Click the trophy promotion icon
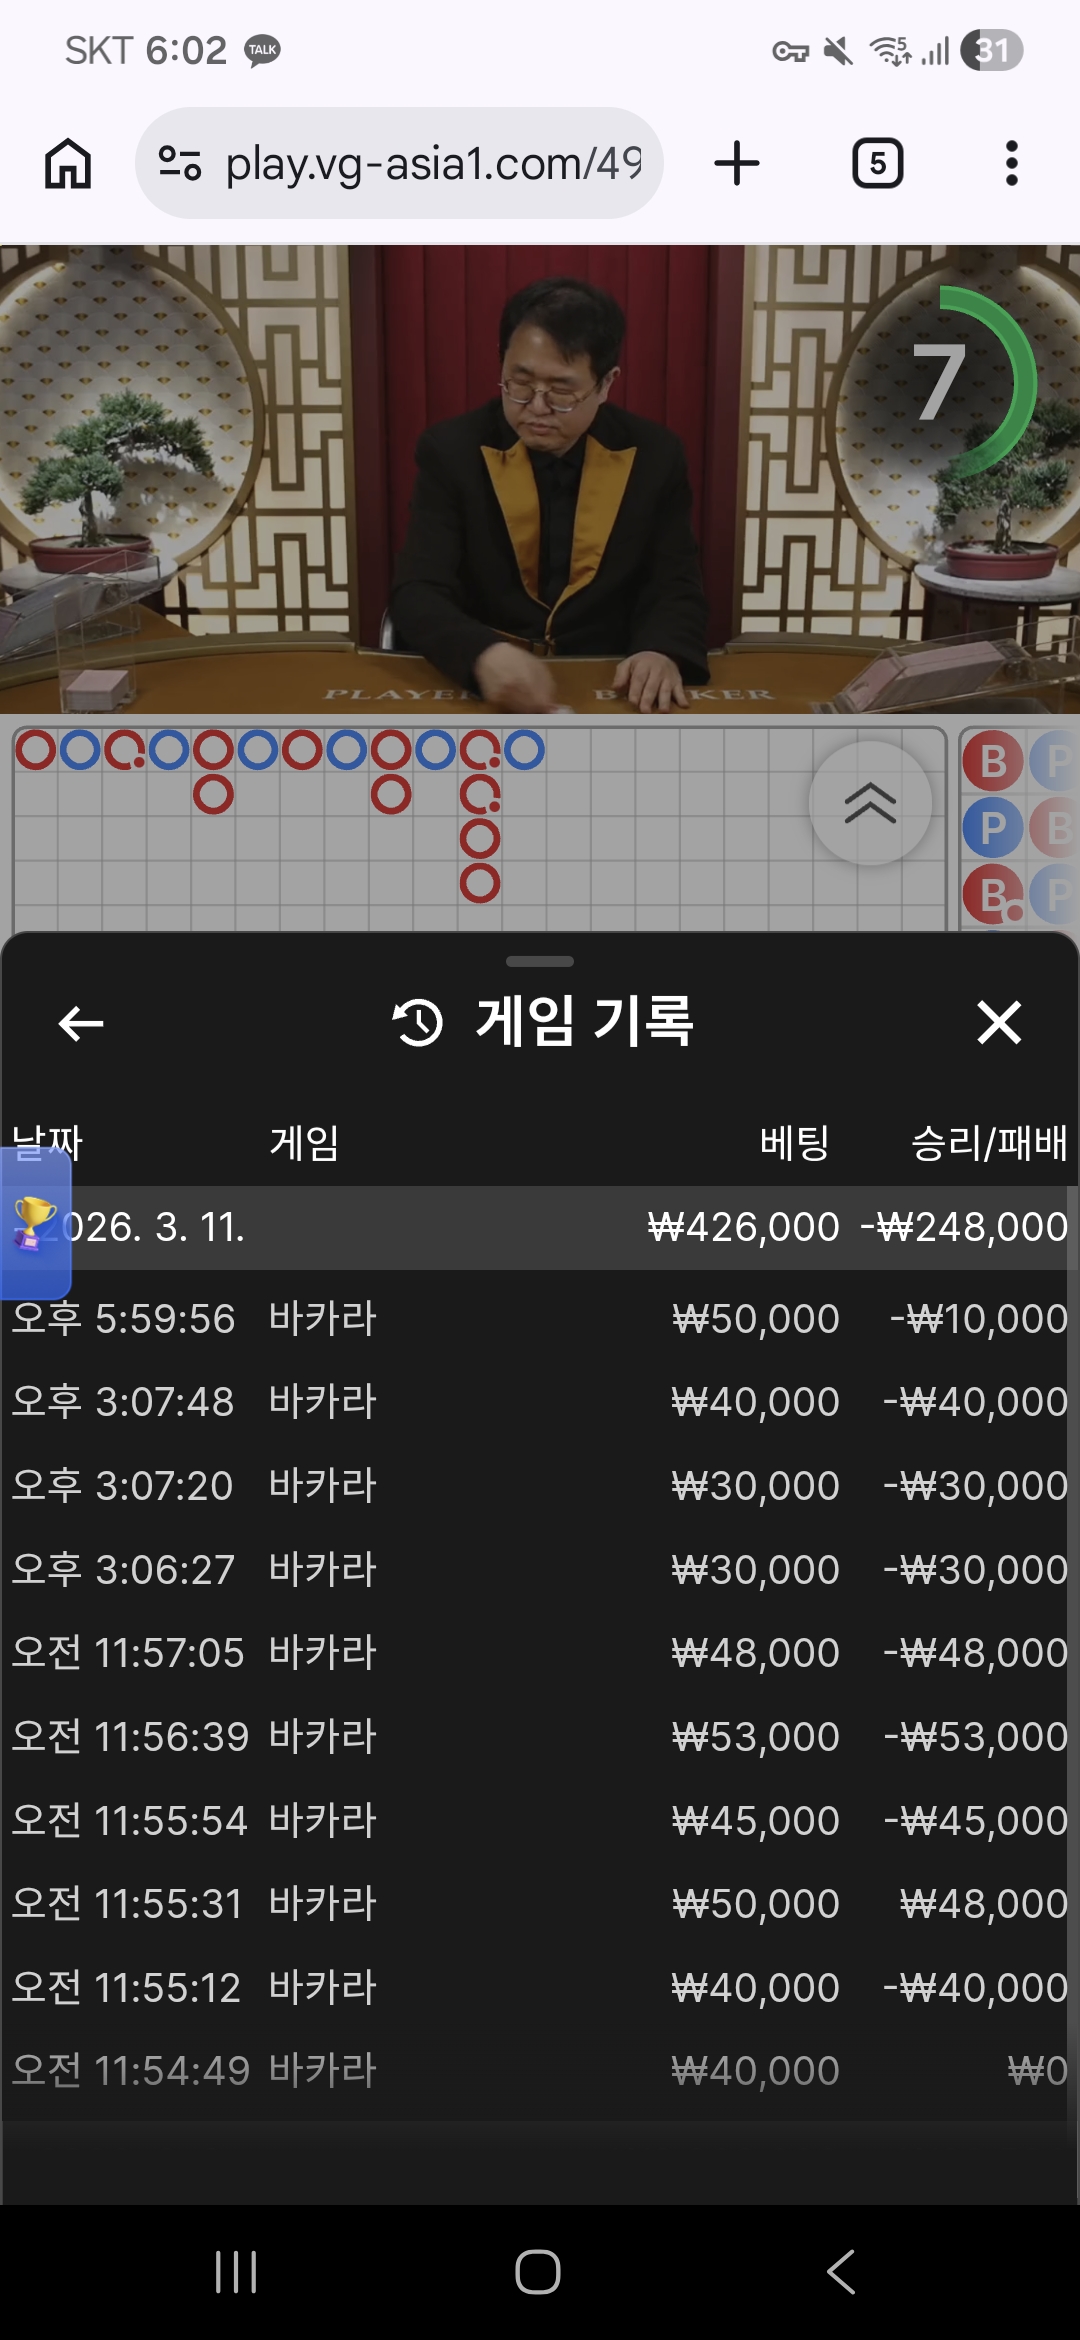This screenshot has width=1080, height=2340. pyautogui.click(x=35, y=1222)
